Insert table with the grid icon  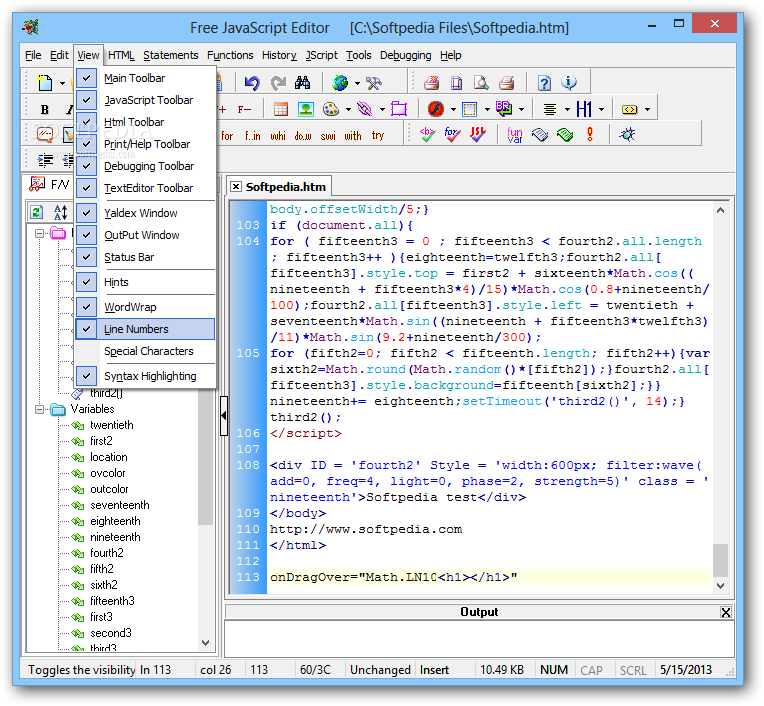point(281,109)
